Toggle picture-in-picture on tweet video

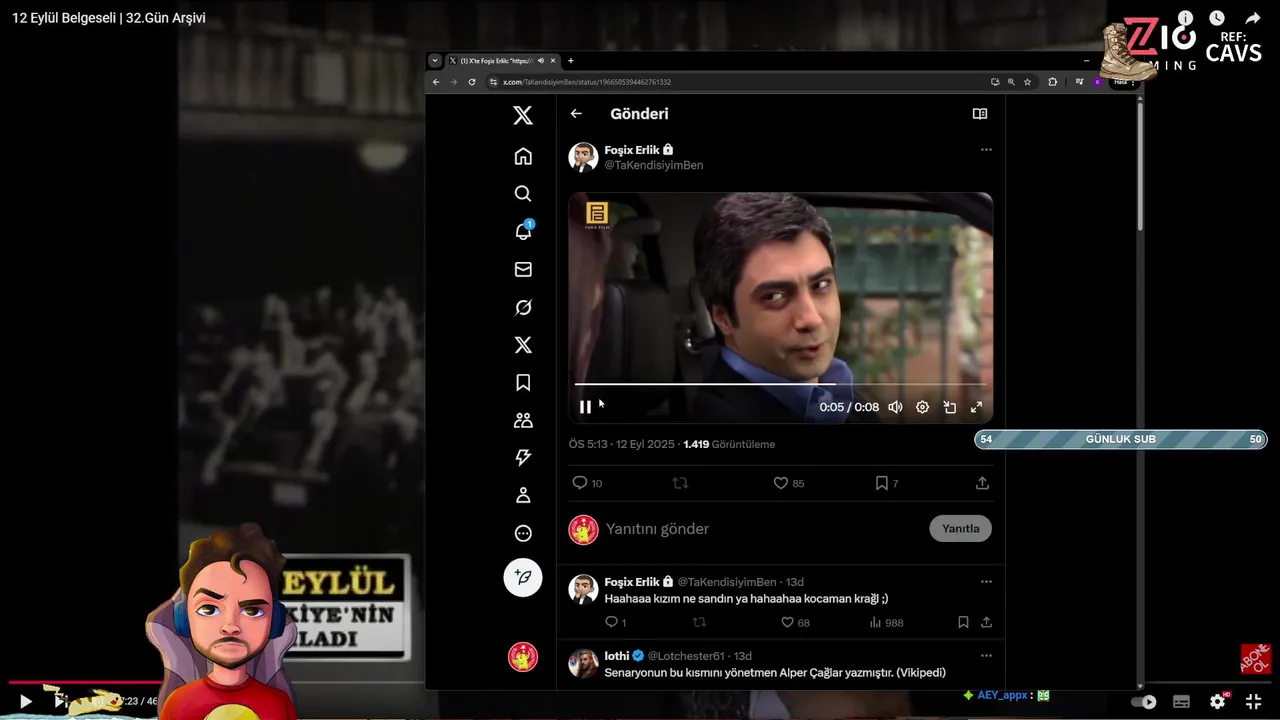click(x=949, y=407)
